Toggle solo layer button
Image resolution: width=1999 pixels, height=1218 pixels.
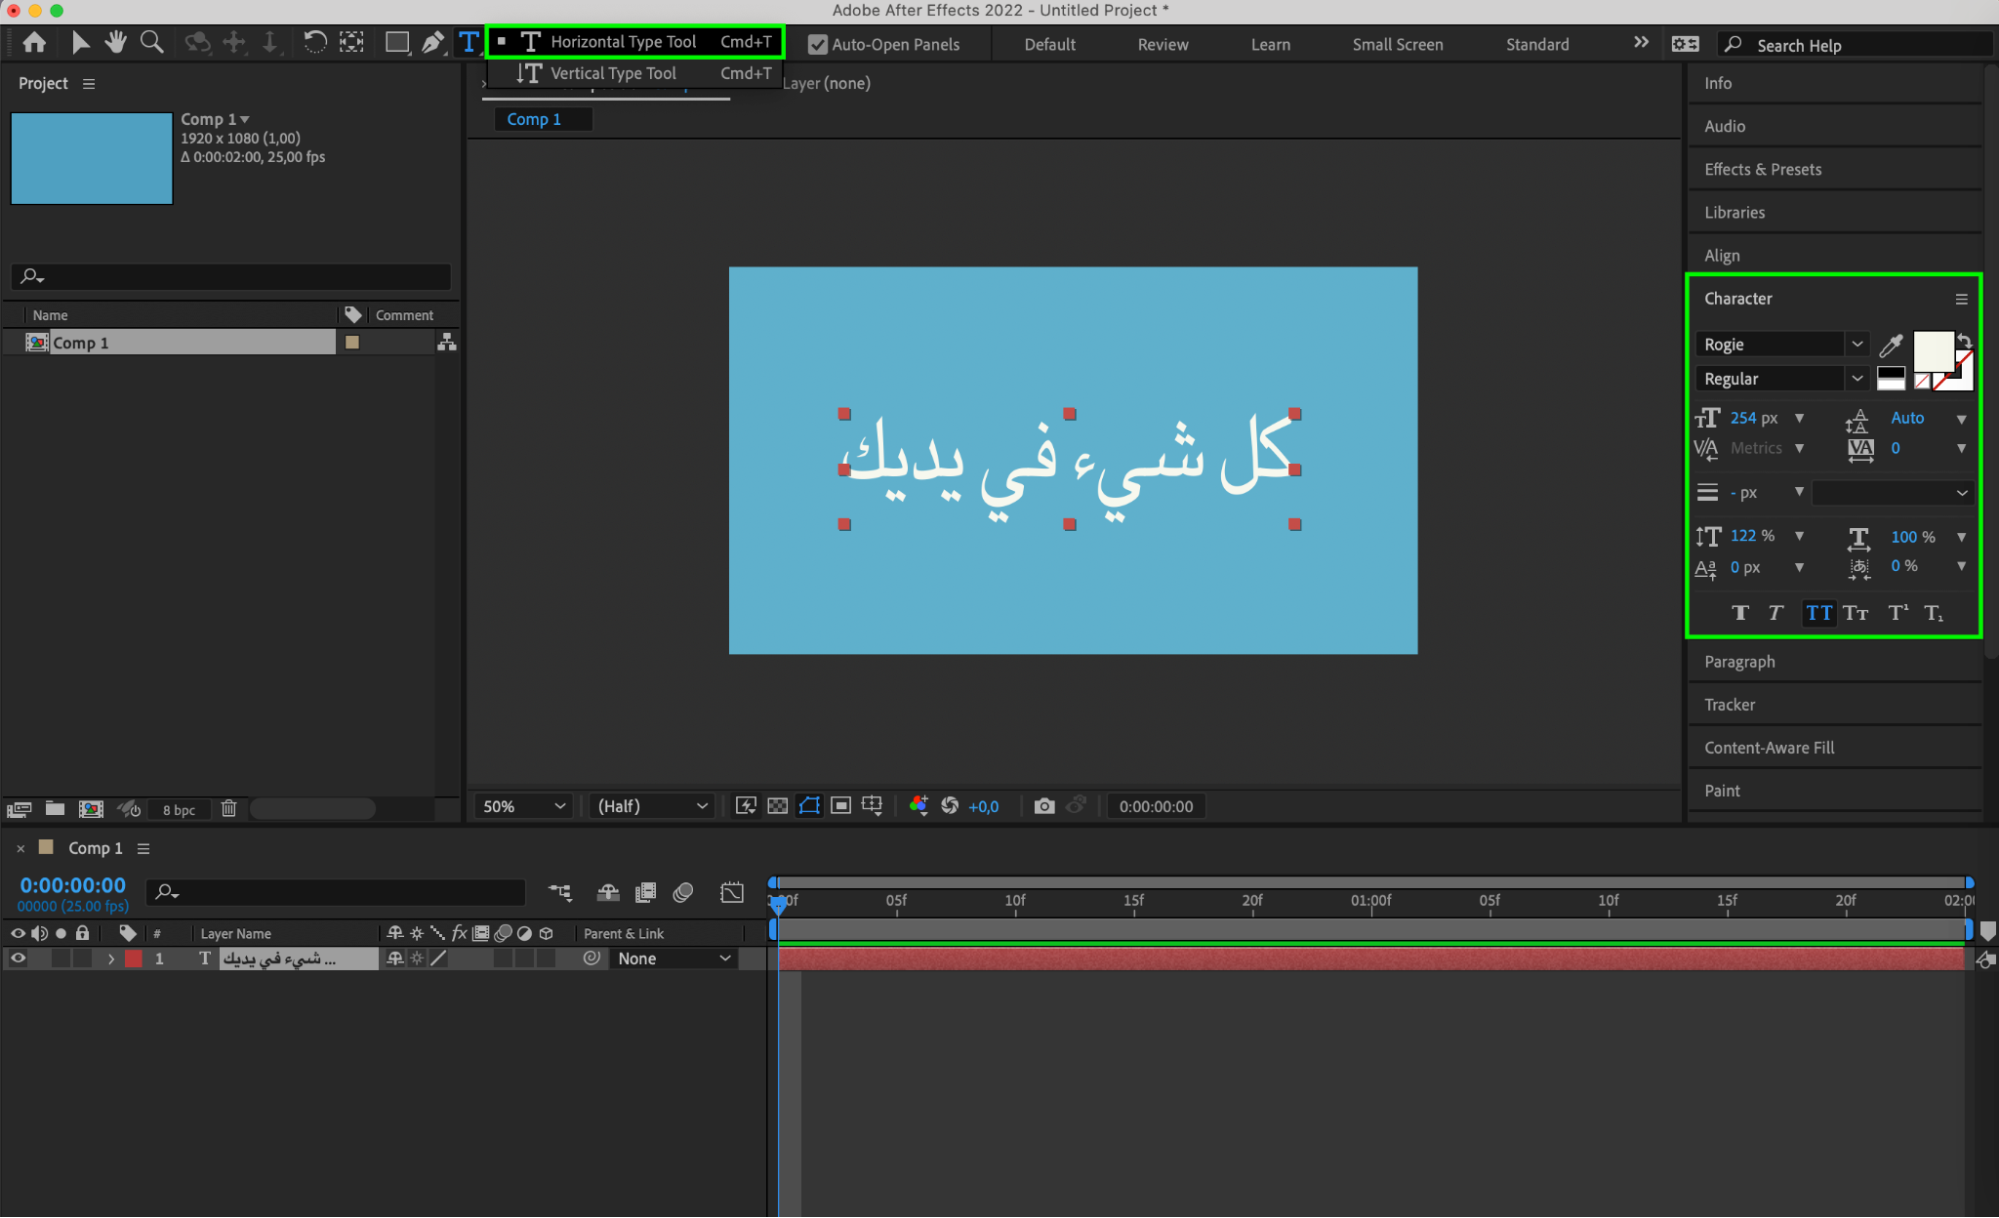(x=59, y=958)
